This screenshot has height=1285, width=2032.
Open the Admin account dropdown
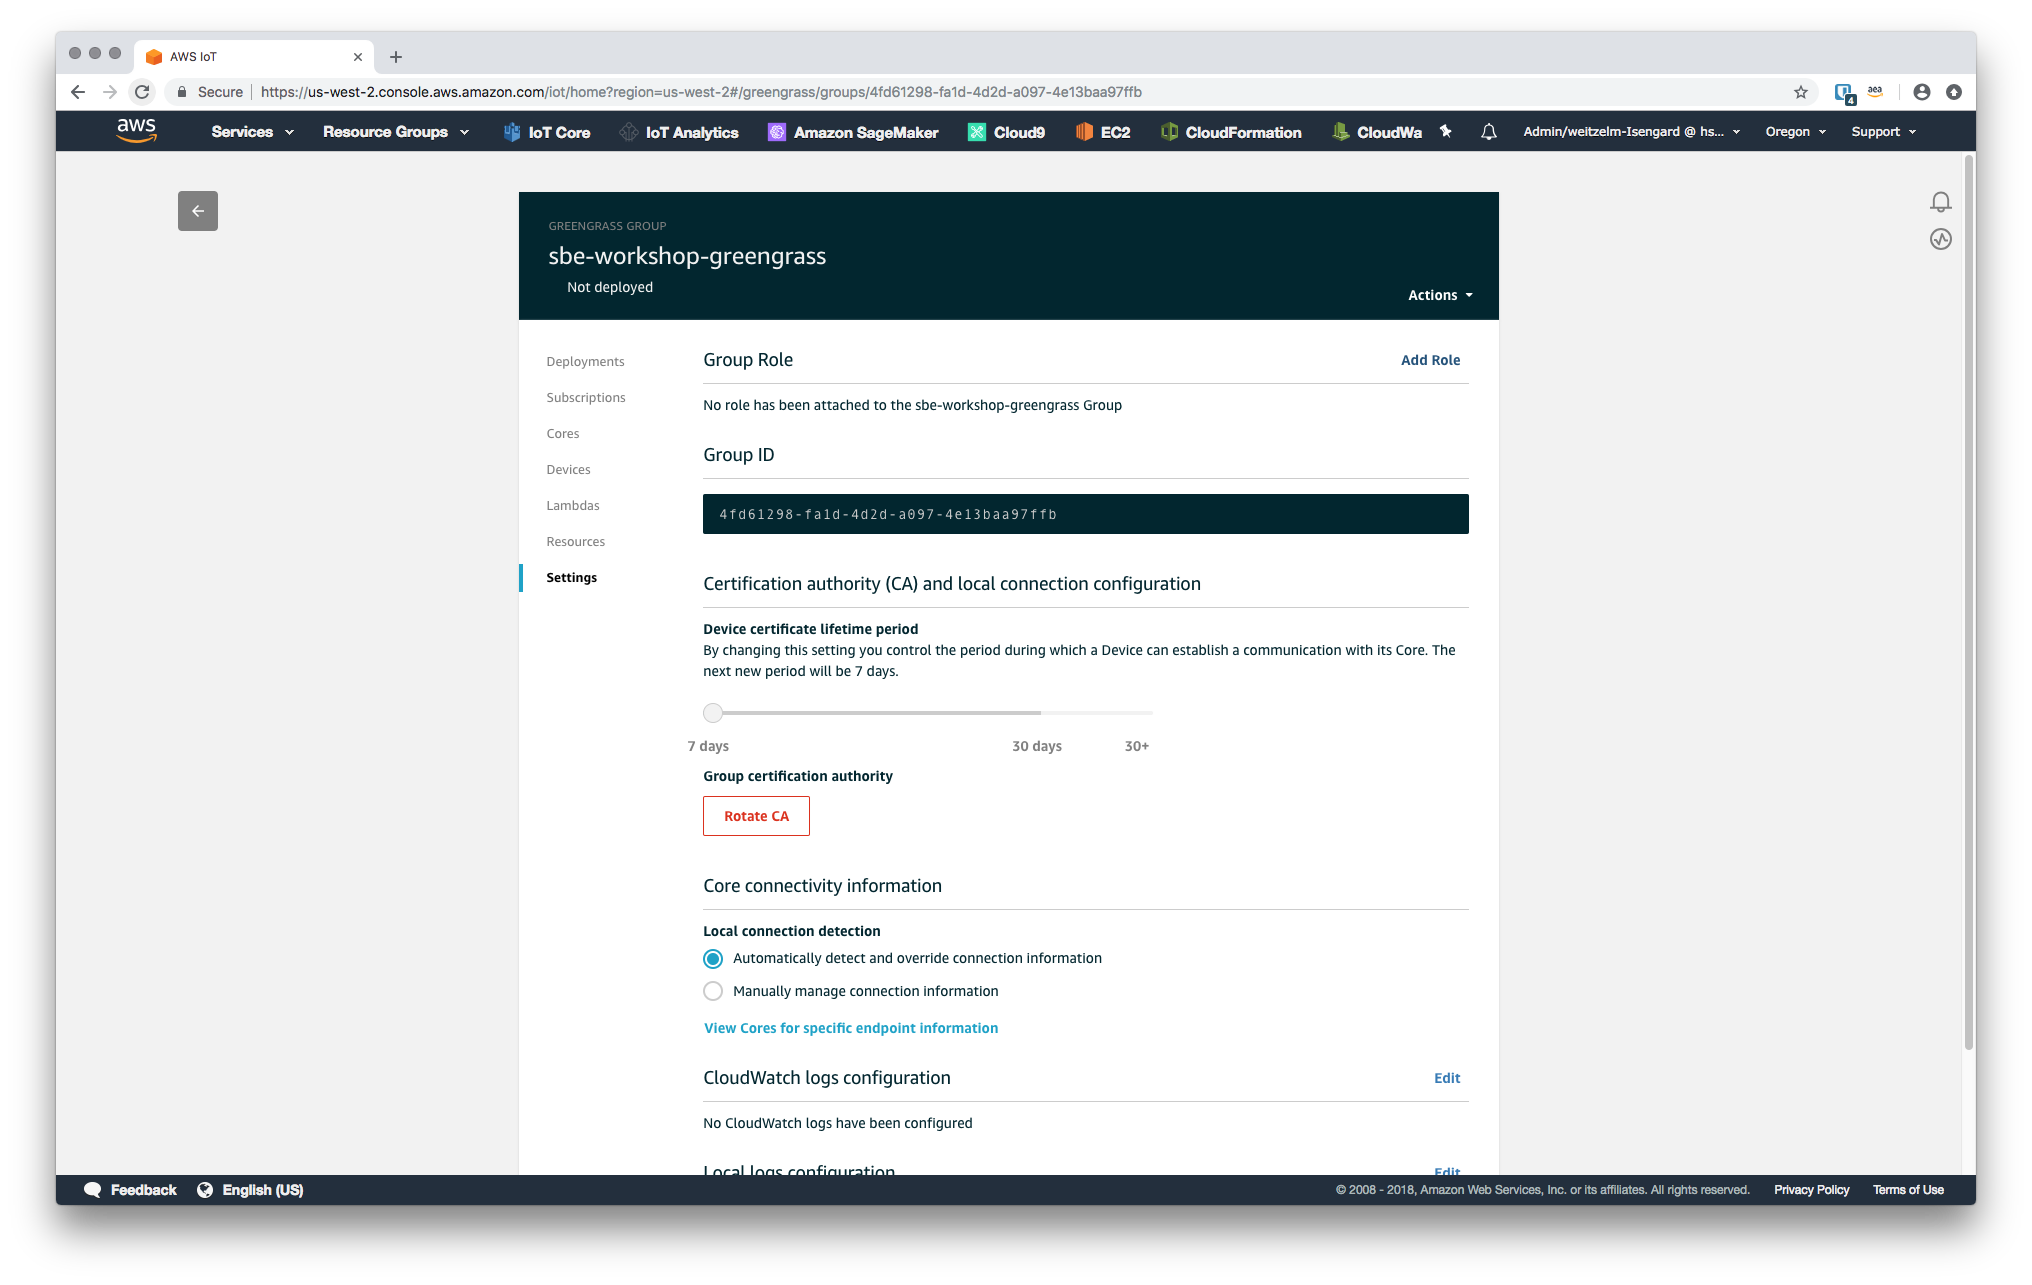[x=1632, y=132]
